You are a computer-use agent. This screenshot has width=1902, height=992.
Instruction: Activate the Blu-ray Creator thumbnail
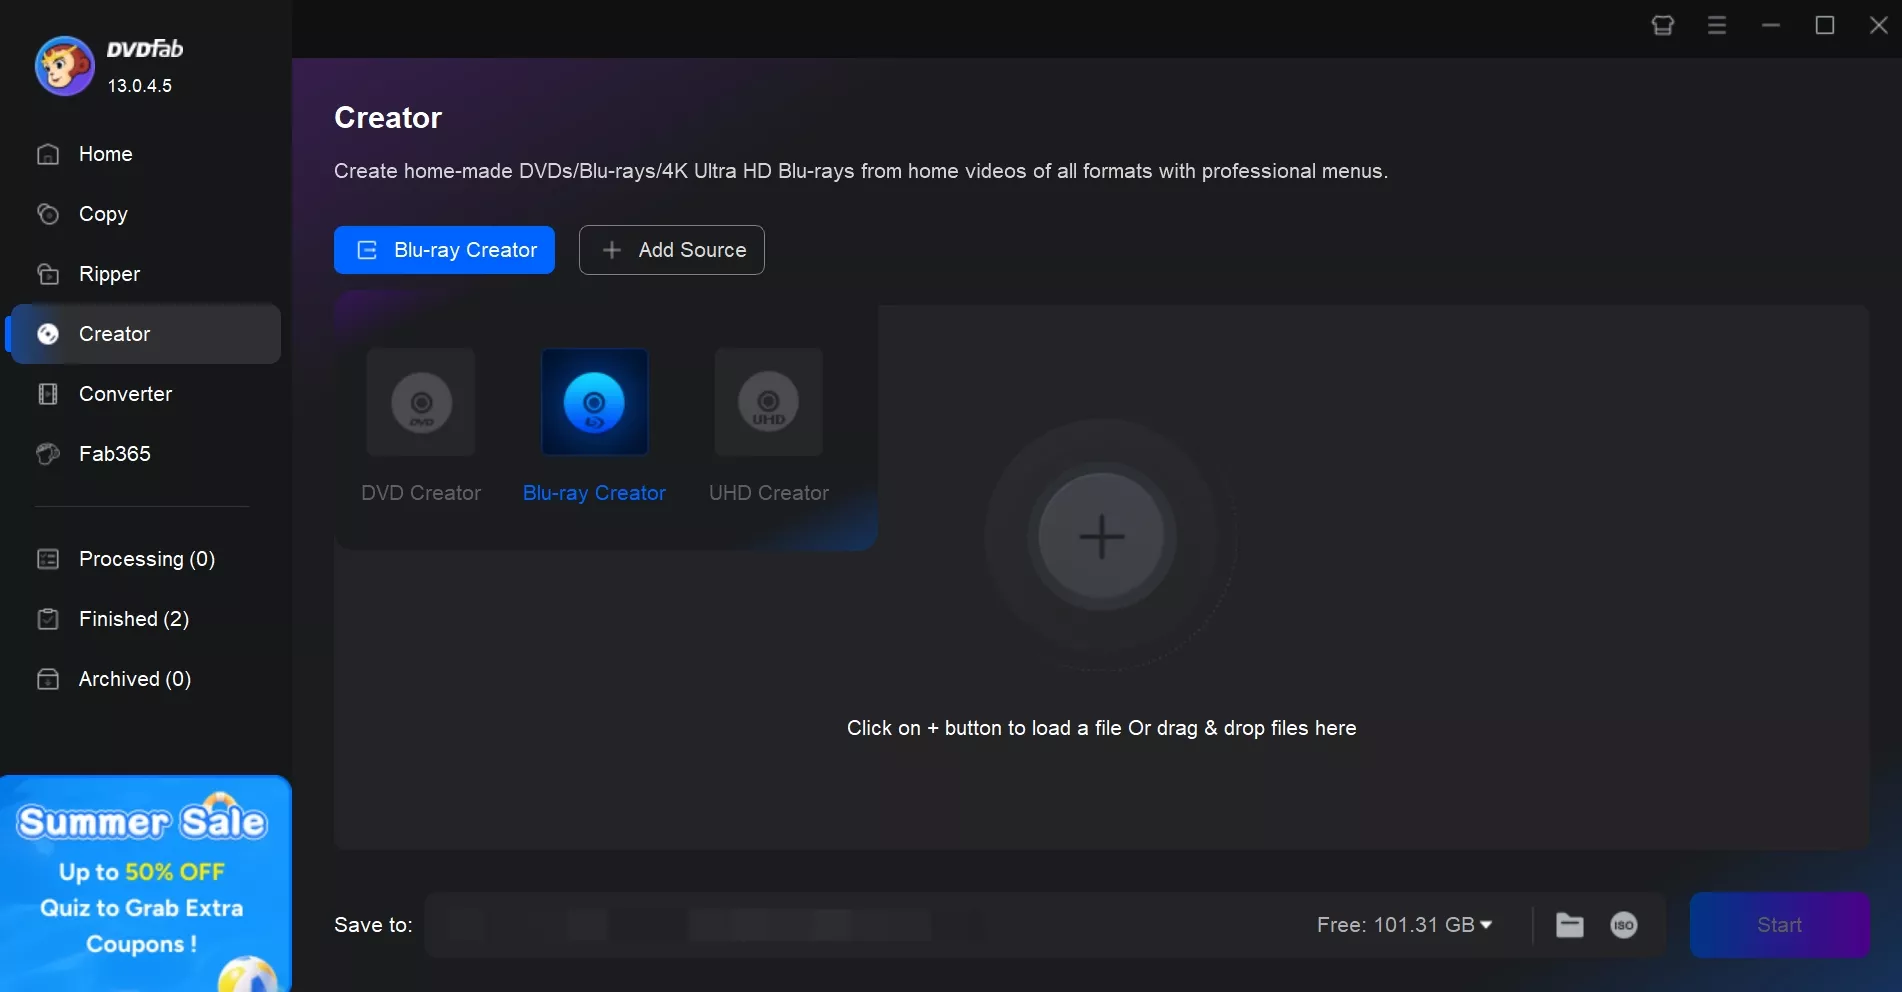(x=594, y=402)
